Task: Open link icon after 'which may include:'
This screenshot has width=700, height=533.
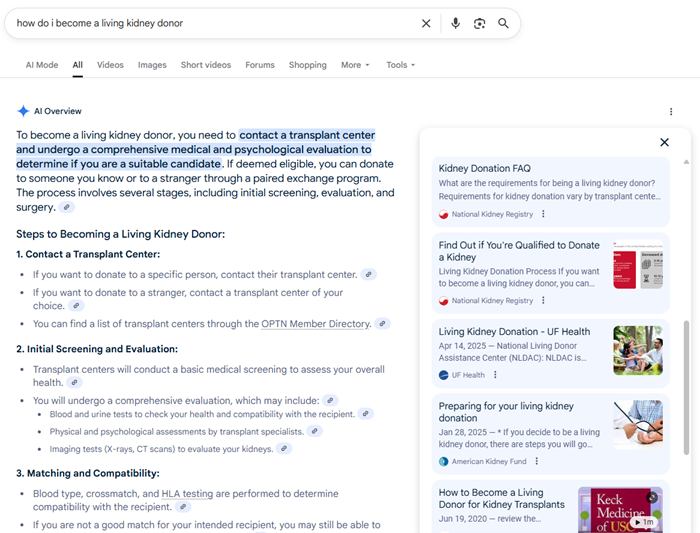Action: coord(330,400)
